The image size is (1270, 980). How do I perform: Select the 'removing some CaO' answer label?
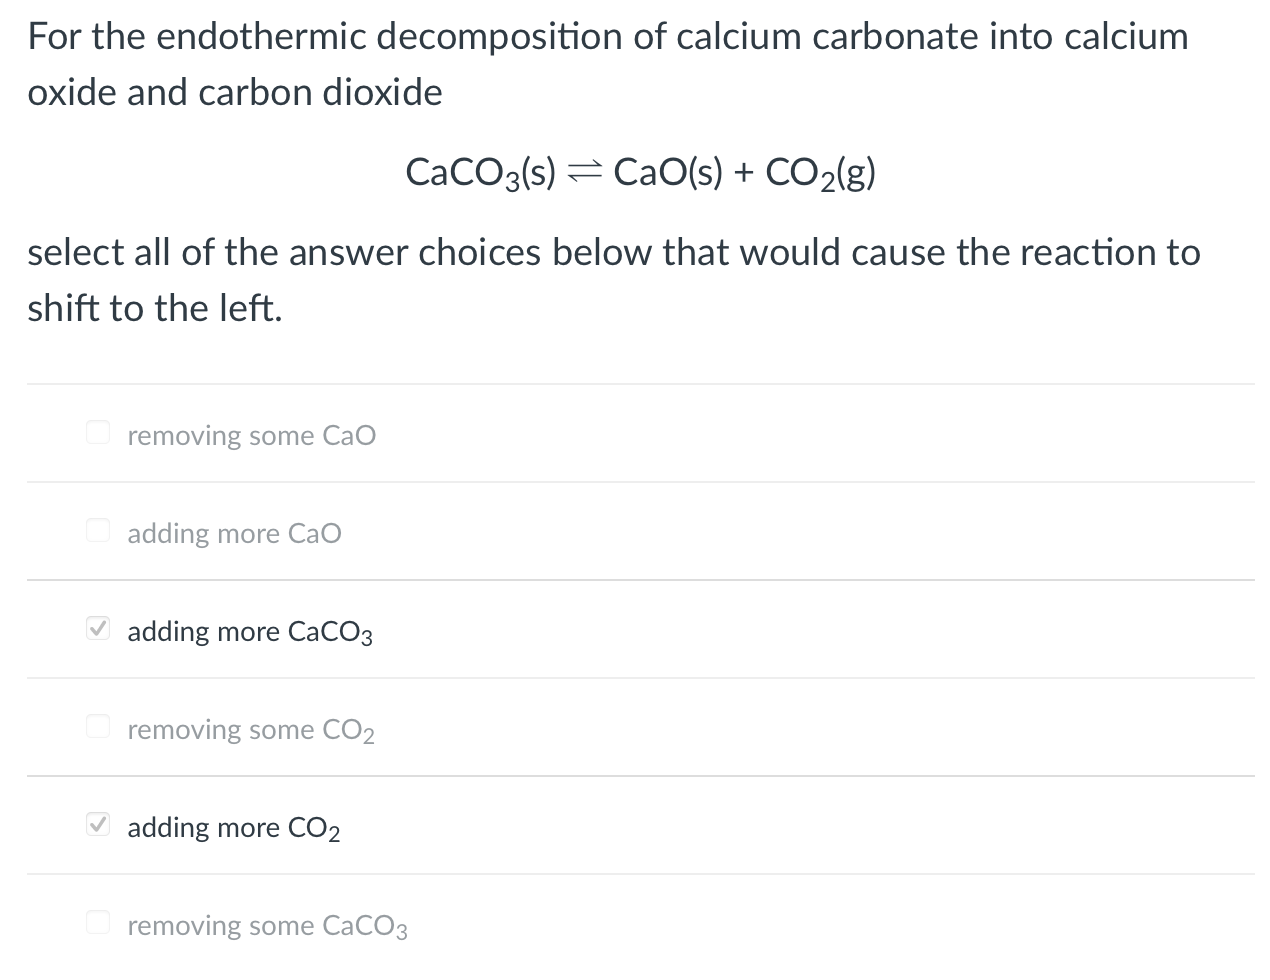(251, 435)
